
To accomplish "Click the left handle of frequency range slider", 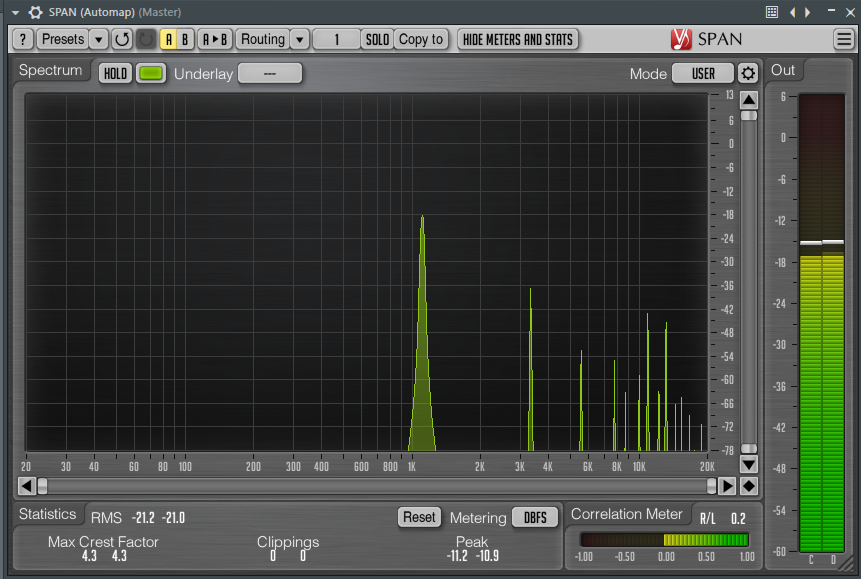I will (x=42, y=486).
